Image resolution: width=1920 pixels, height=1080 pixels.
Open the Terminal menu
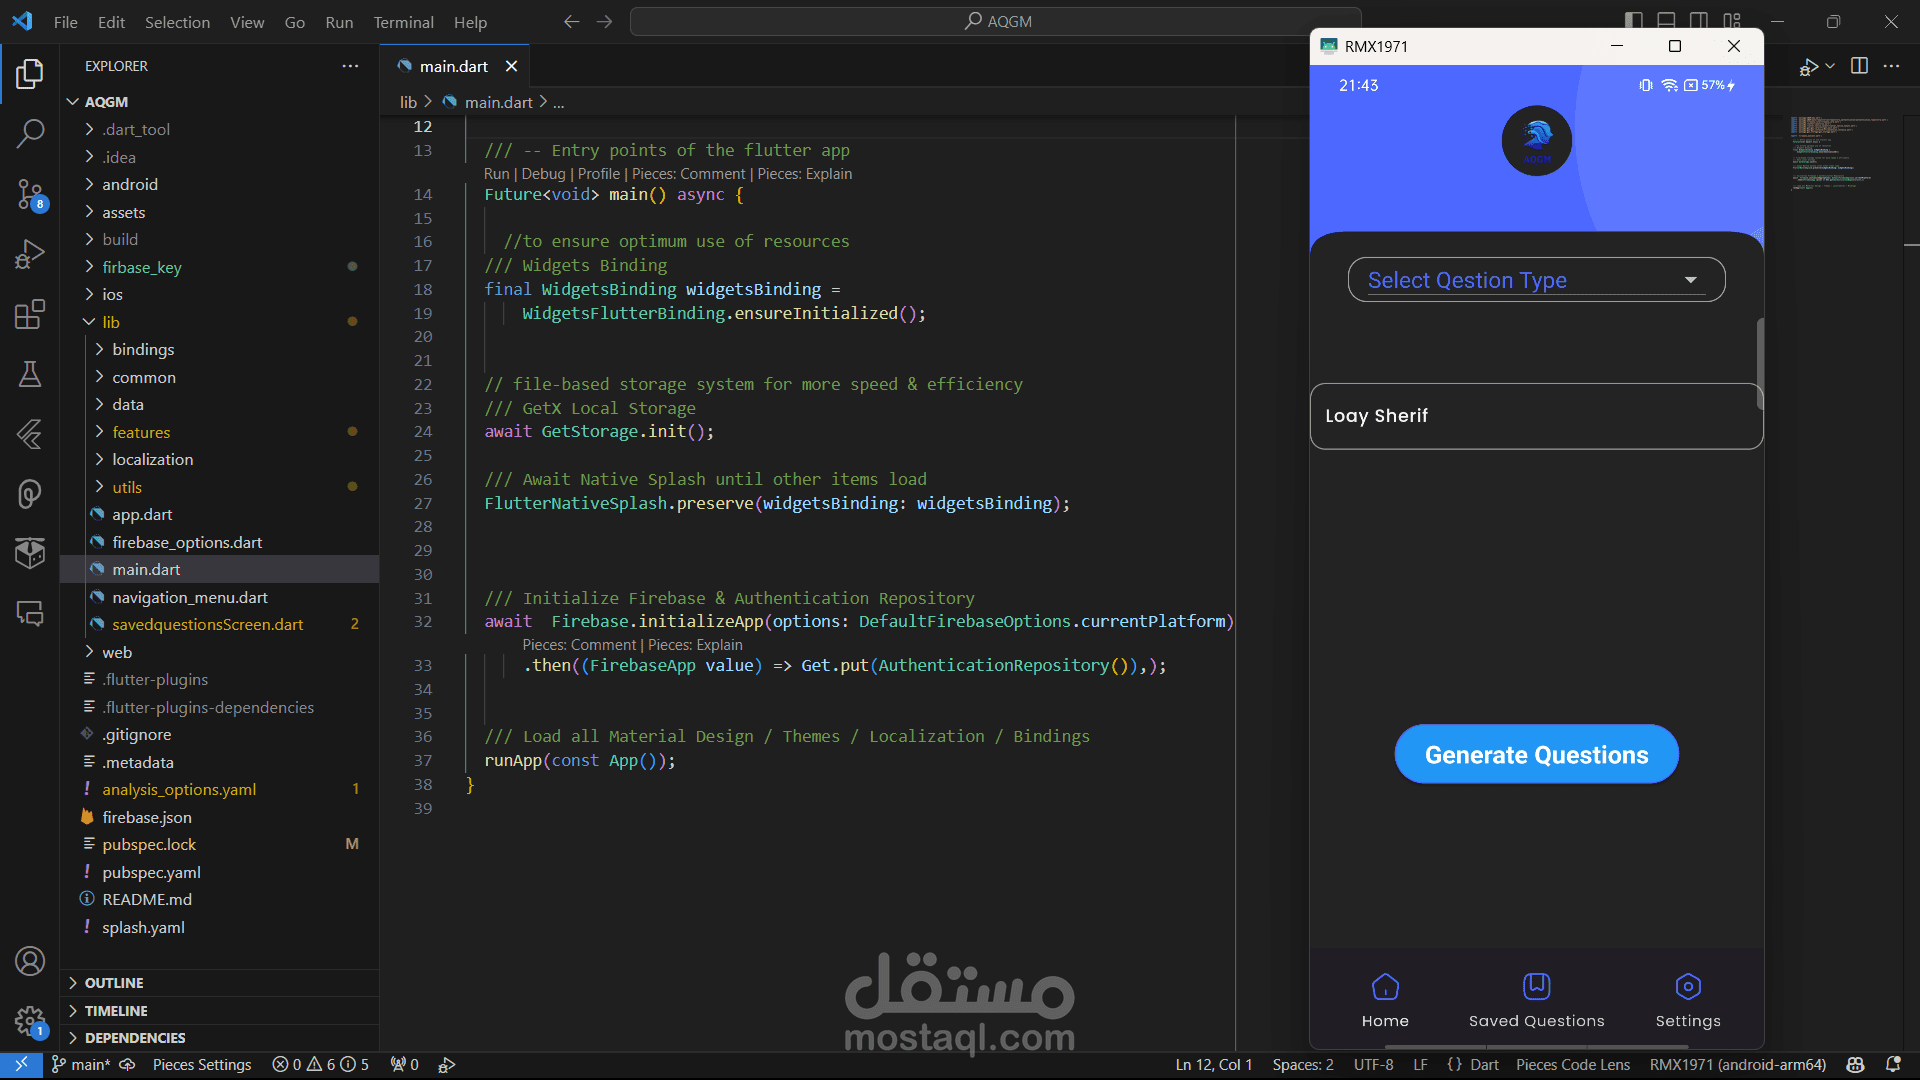point(403,22)
